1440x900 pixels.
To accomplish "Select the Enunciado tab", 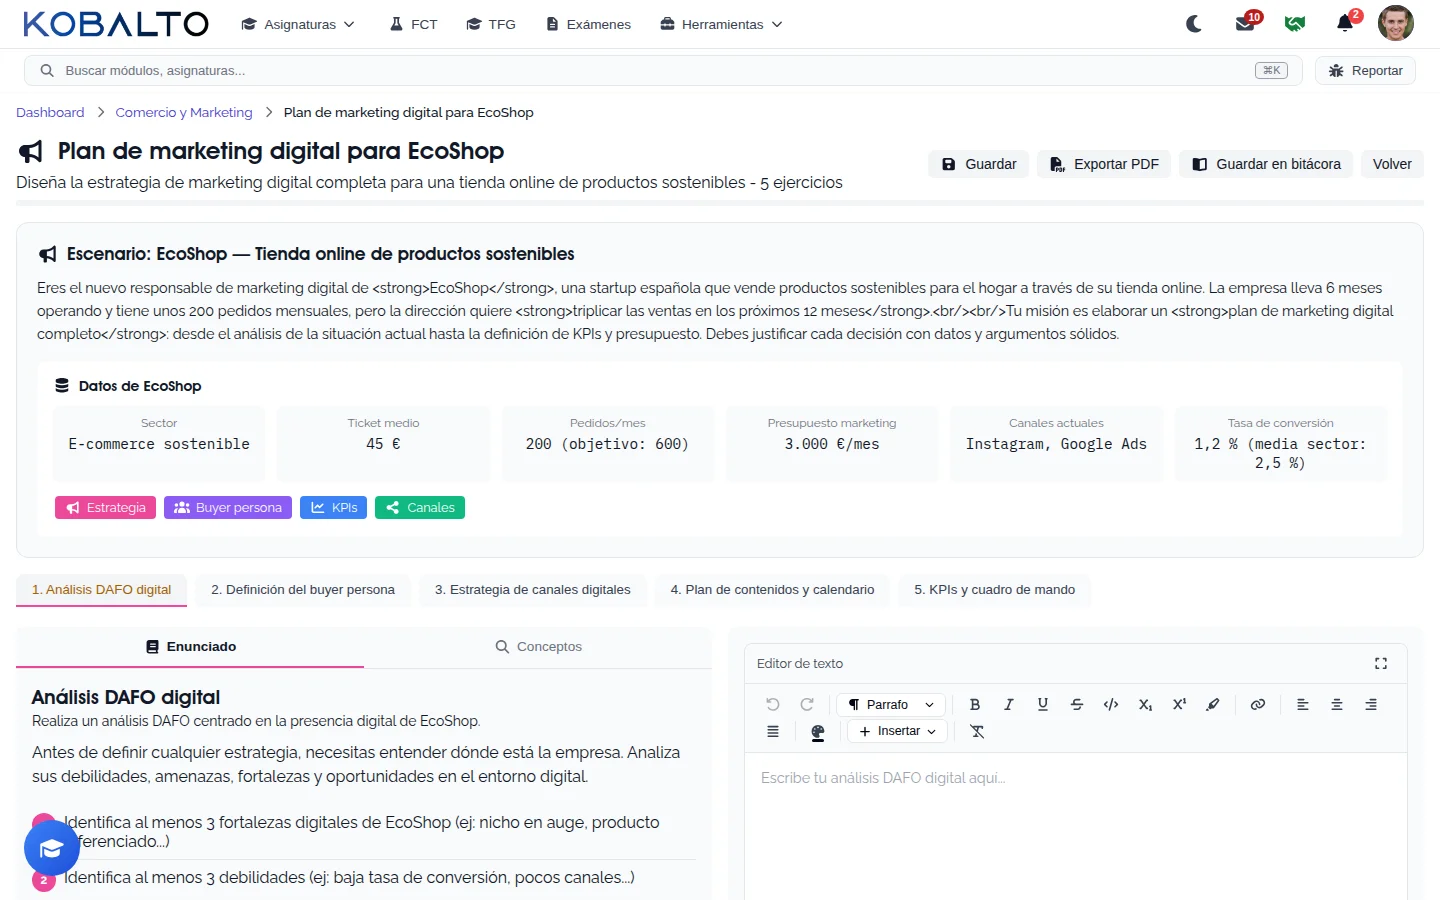I will pyautogui.click(x=190, y=647).
